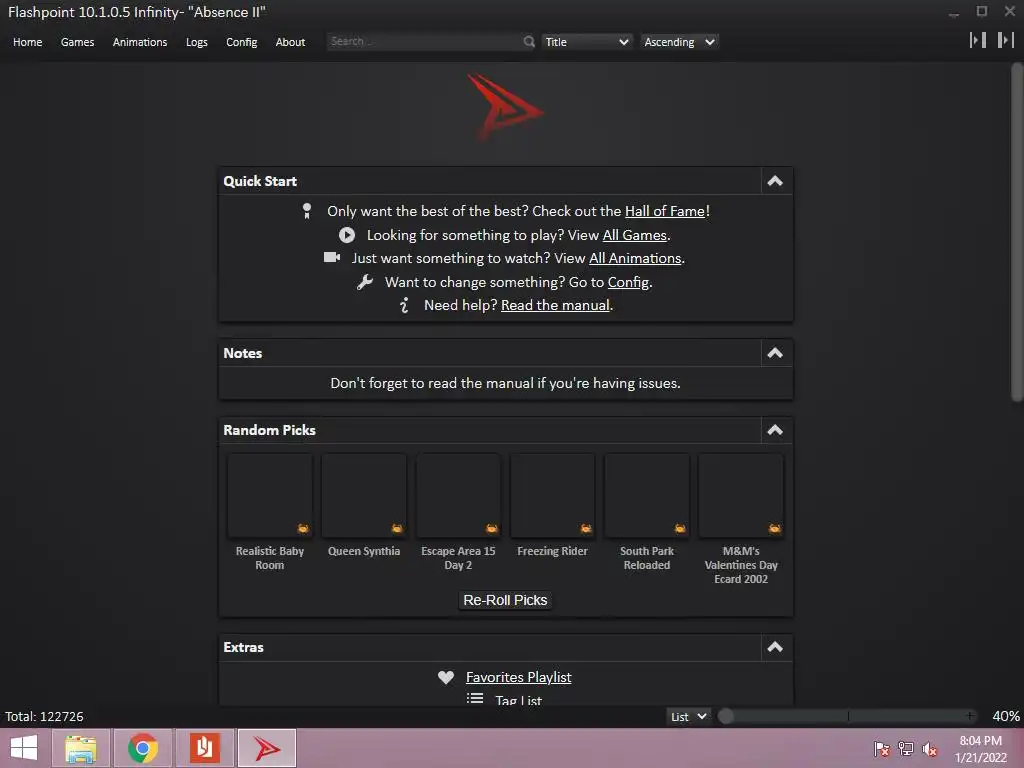The height and width of the screenshot is (768, 1024).
Task: Launch Chrome from taskbar
Action: (143, 748)
